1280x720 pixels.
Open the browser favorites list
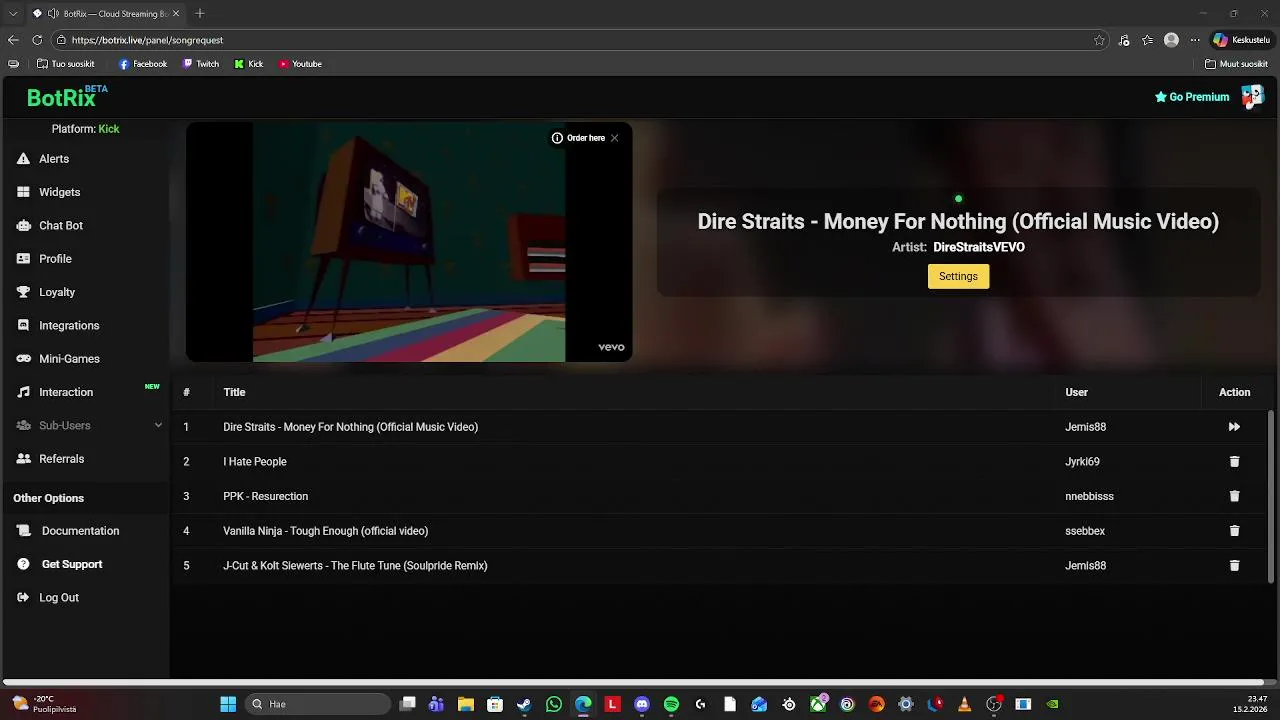point(1147,40)
